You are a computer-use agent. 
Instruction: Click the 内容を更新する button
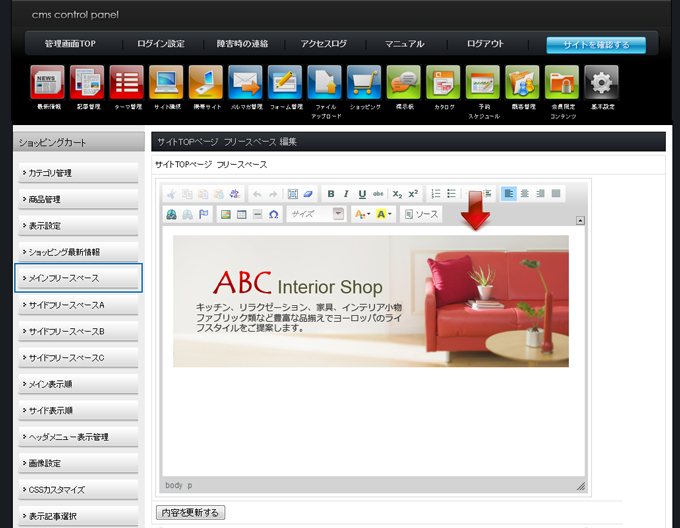pyautogui.click(x=191, y=512)
